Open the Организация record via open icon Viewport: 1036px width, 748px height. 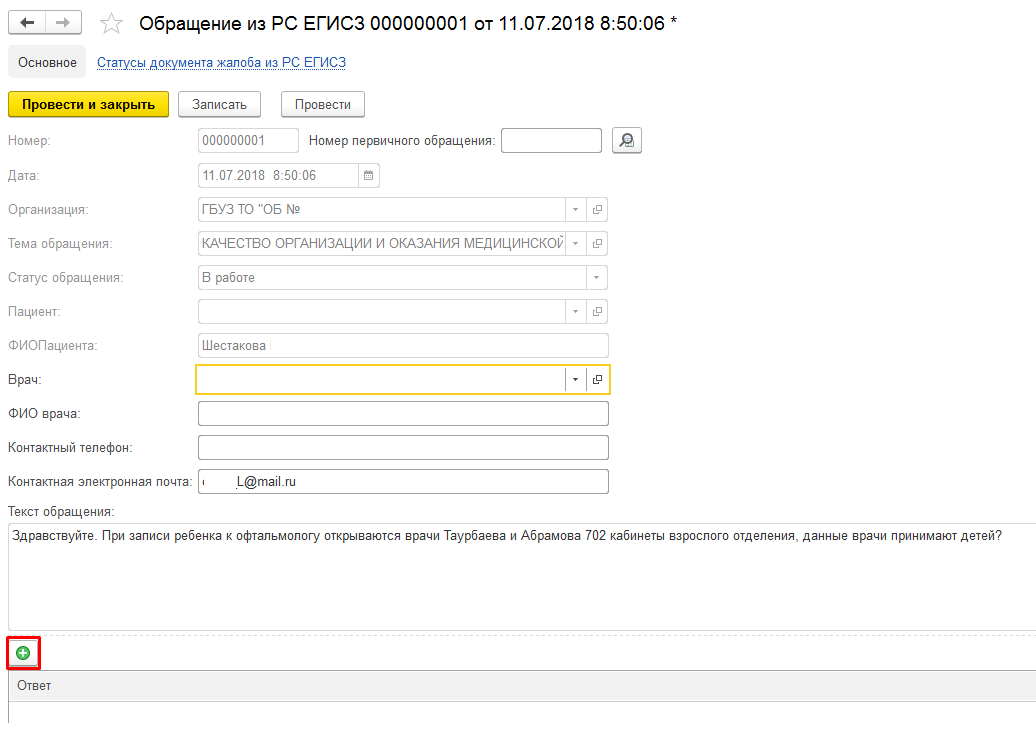click(597, 210)
